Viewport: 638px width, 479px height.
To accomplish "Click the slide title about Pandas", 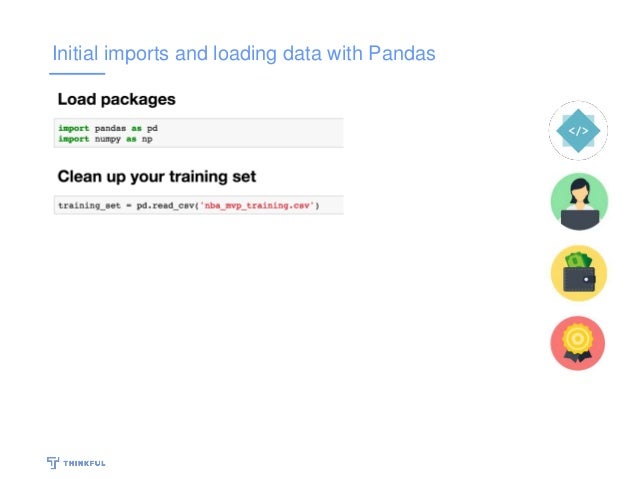I will (x=244, y=54).
